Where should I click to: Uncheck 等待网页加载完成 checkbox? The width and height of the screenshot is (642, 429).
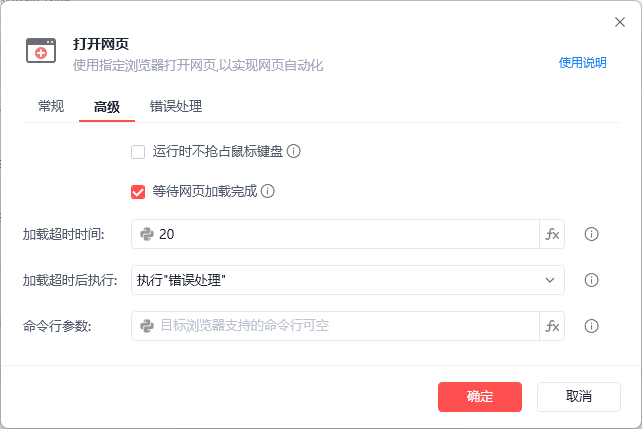tap(138, 191)
